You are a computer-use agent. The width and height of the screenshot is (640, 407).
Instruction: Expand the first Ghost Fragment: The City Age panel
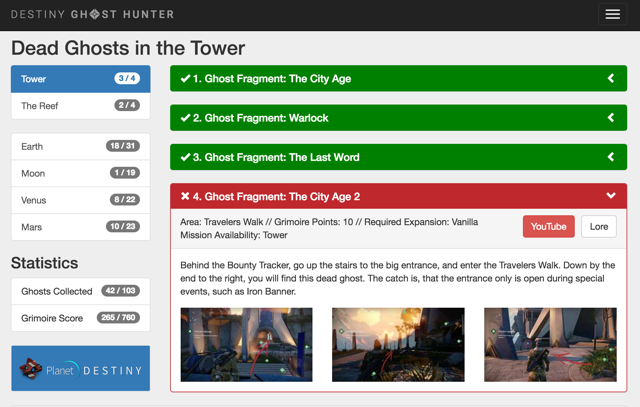[398, 78]
